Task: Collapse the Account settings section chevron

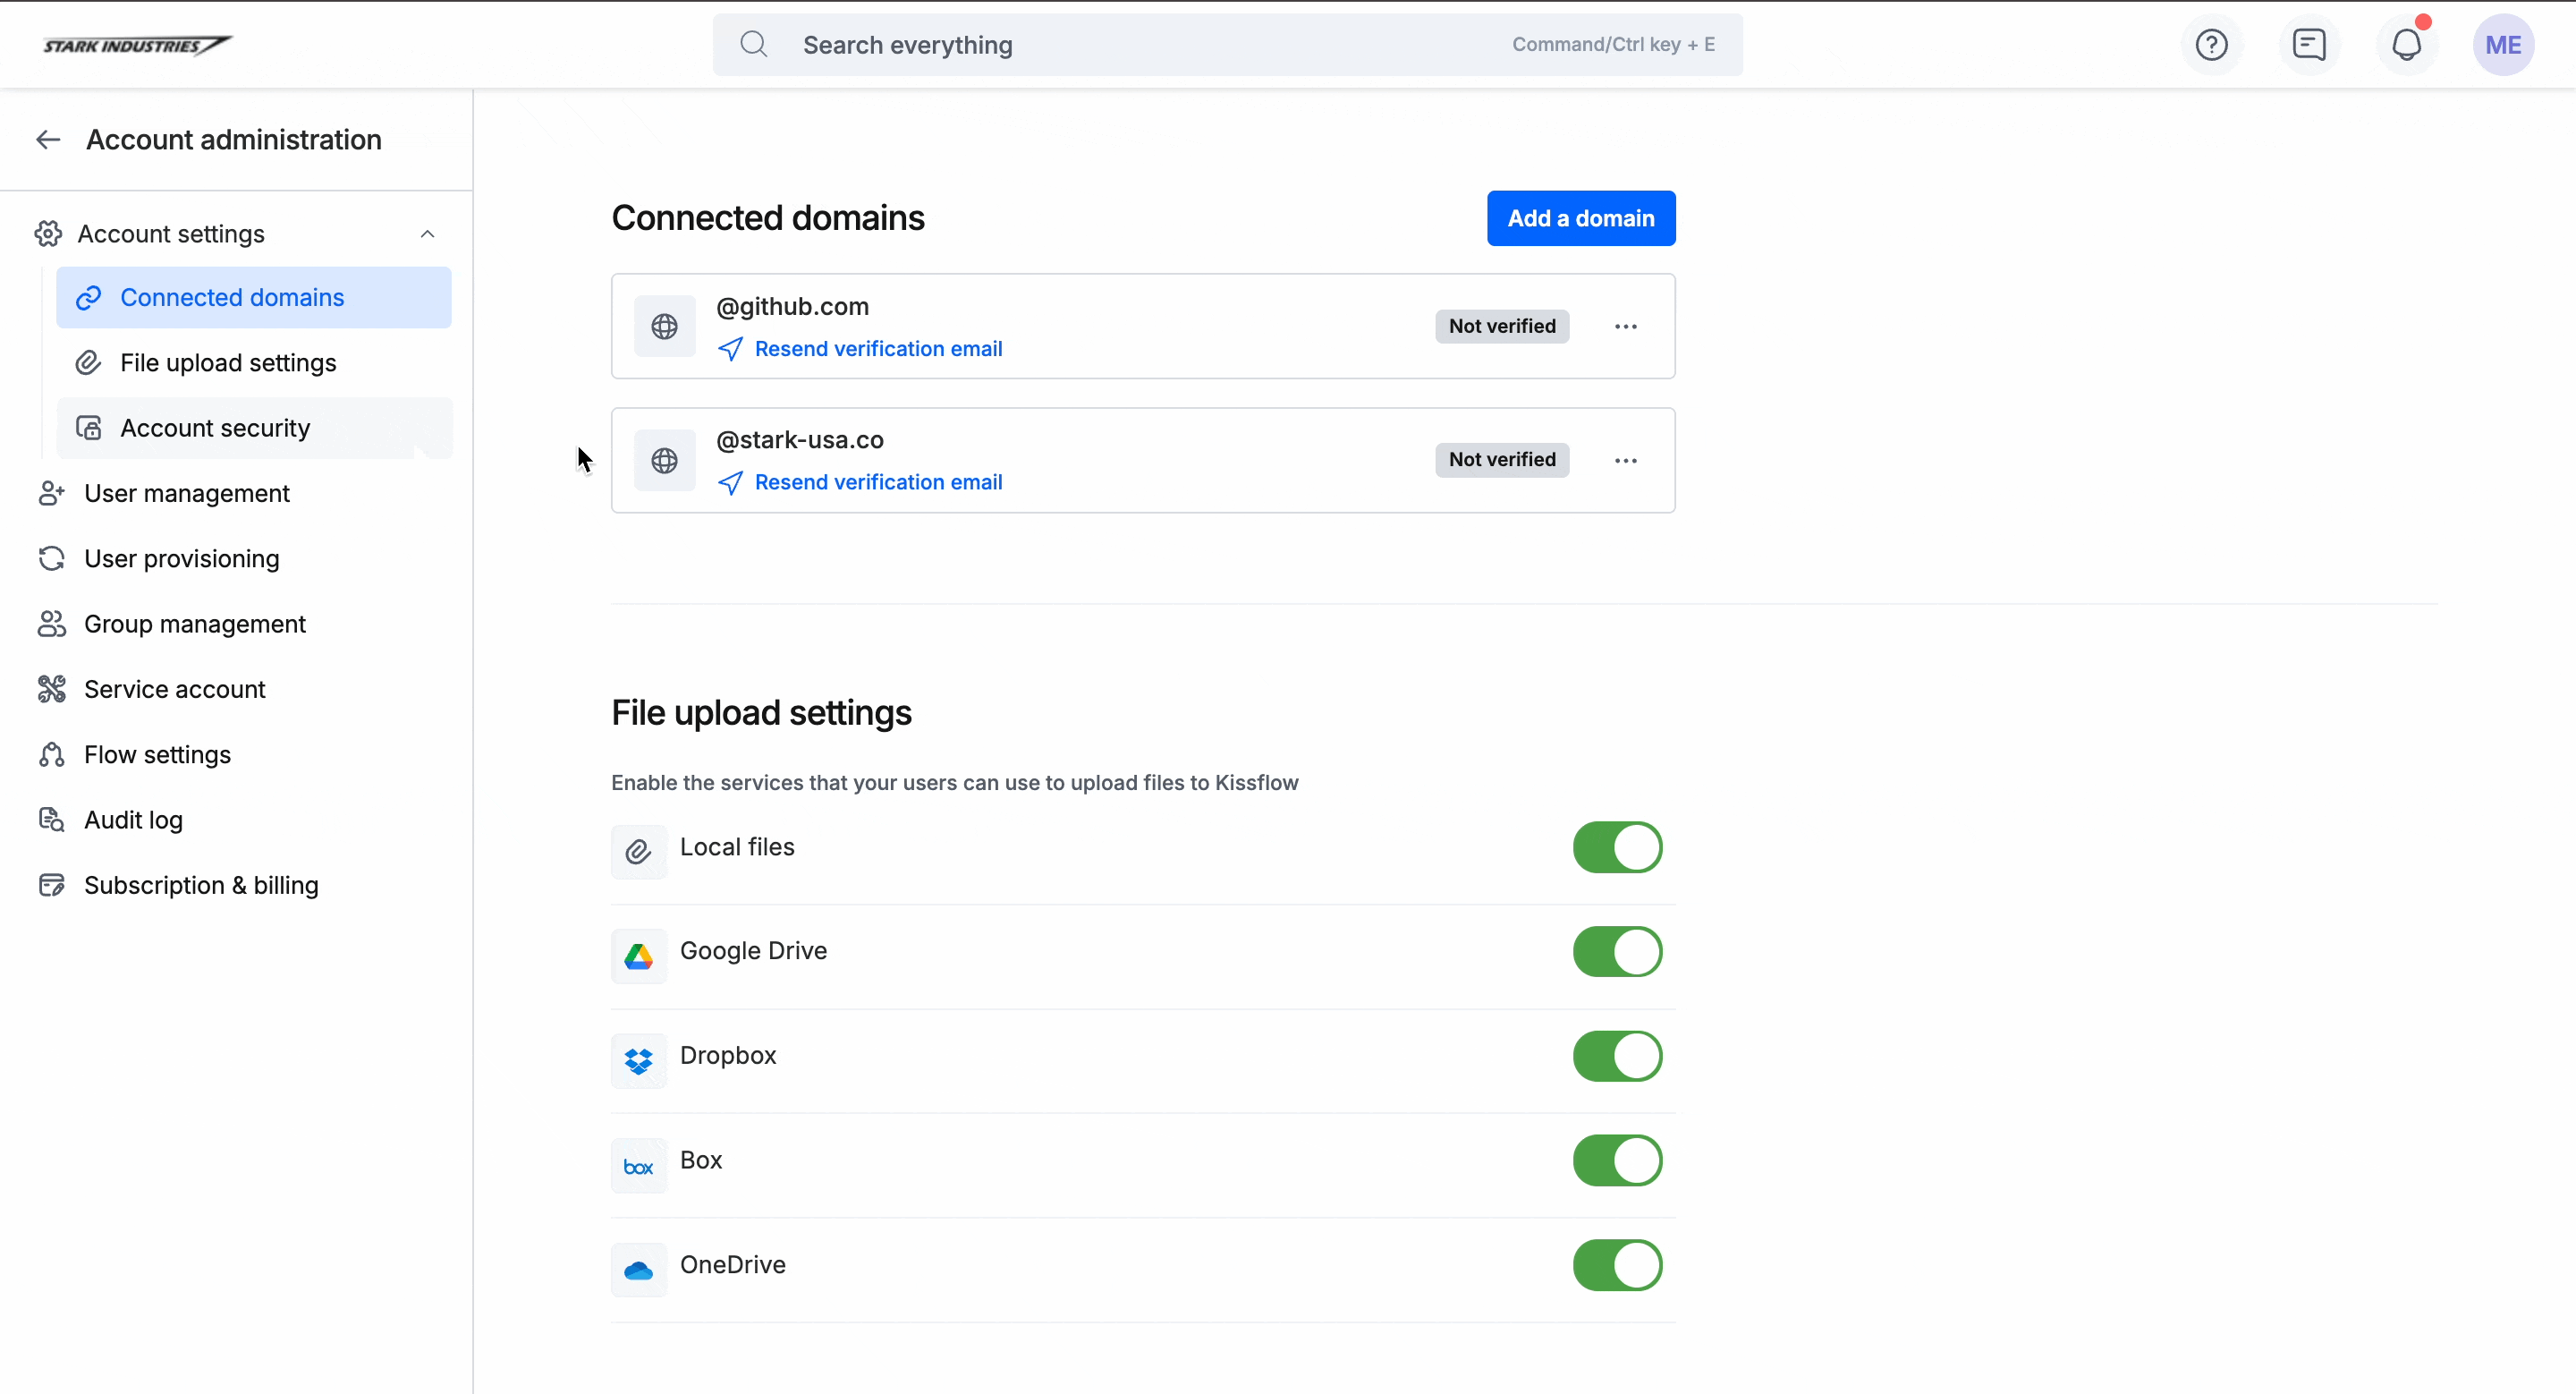Action: 427,234
